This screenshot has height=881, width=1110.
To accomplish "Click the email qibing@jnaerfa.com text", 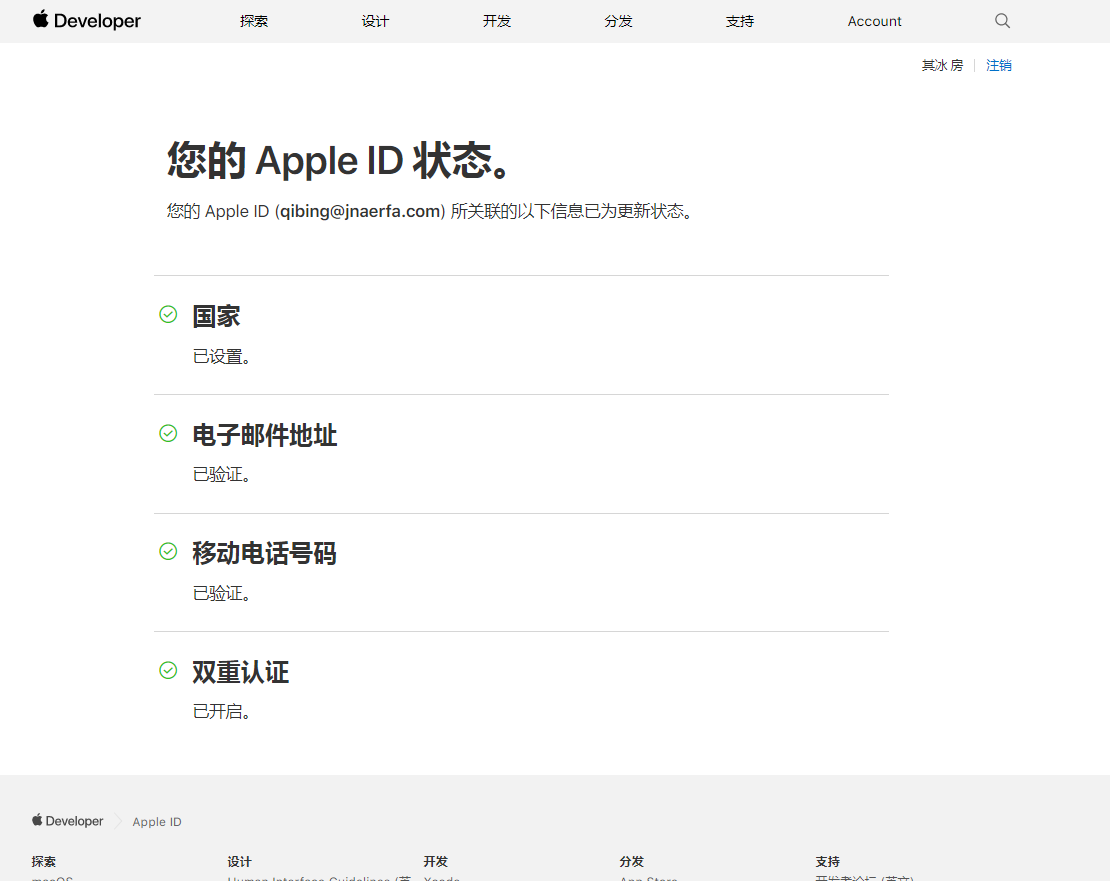I will (x=360, y=211).
